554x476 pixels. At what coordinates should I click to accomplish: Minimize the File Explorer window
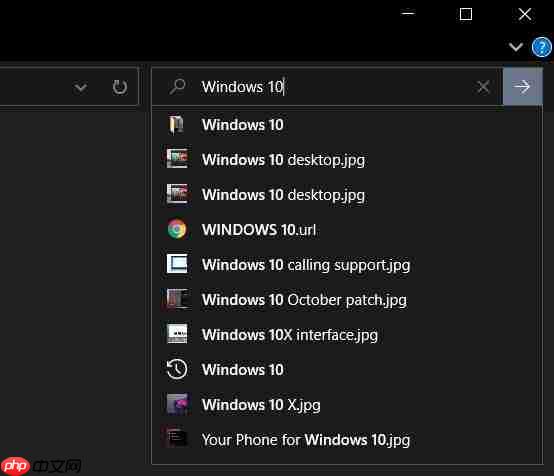[x=408, y=13]
